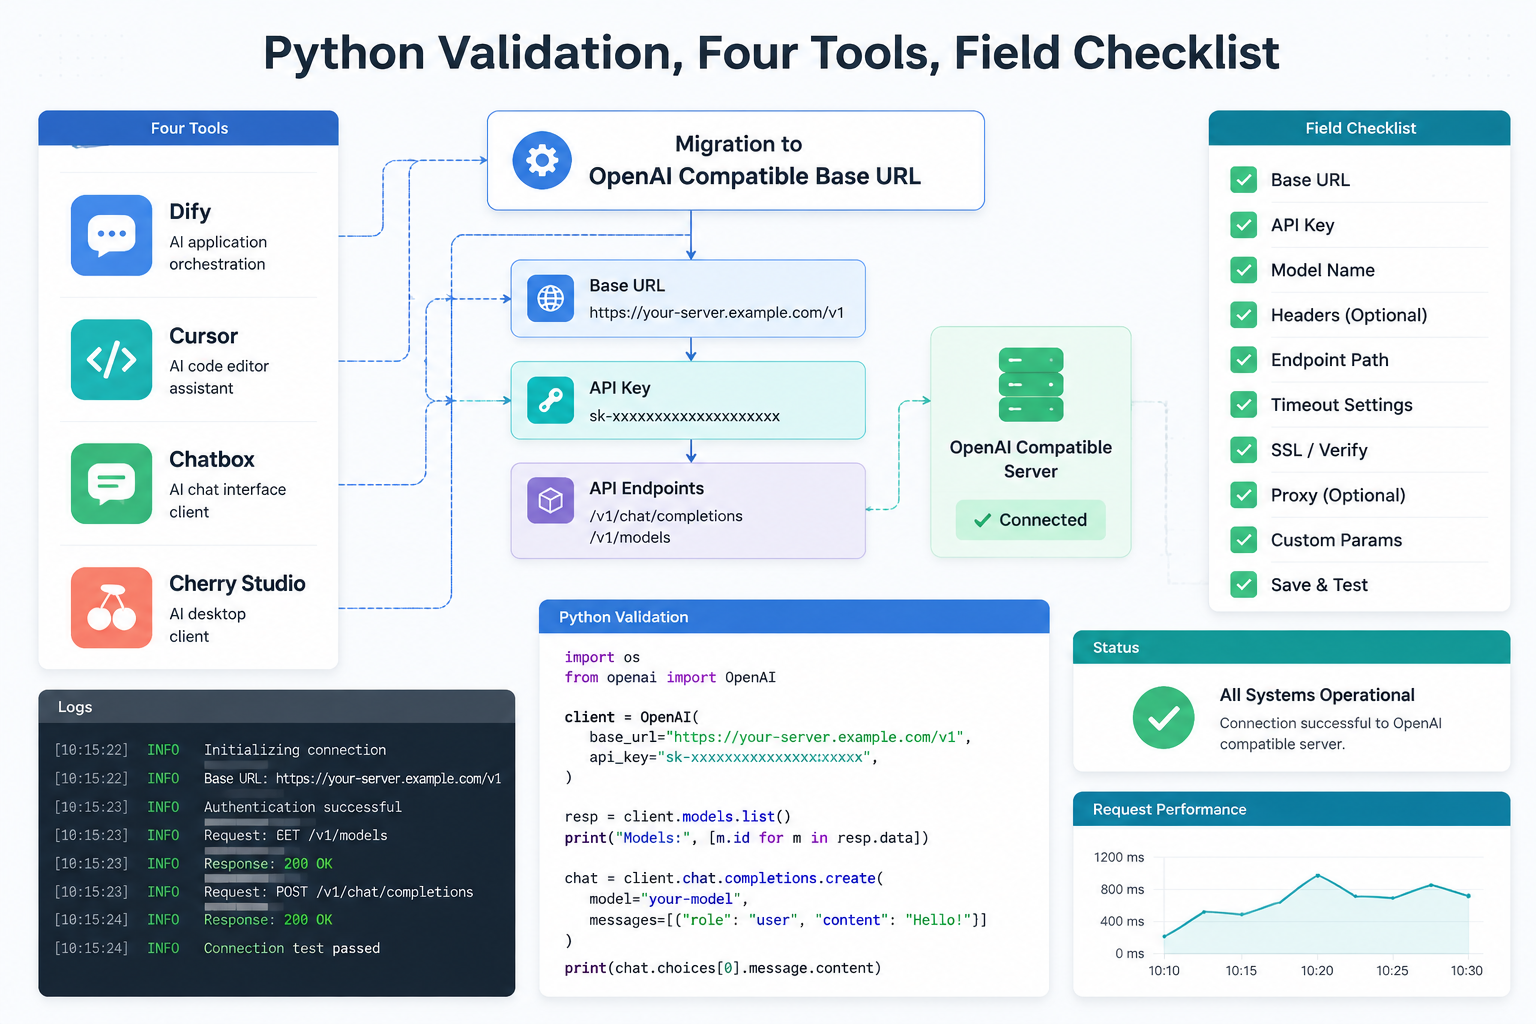
Task: Click the print(chat.choices[0].message.content) line
Action: point(723,968)
